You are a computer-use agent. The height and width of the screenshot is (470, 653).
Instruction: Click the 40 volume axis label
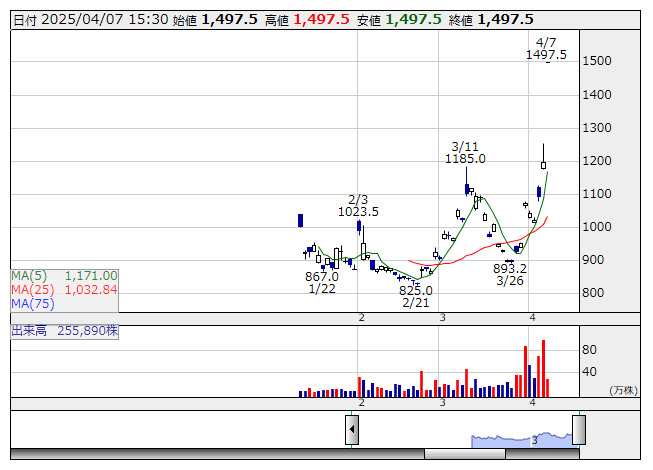(589, 372)
